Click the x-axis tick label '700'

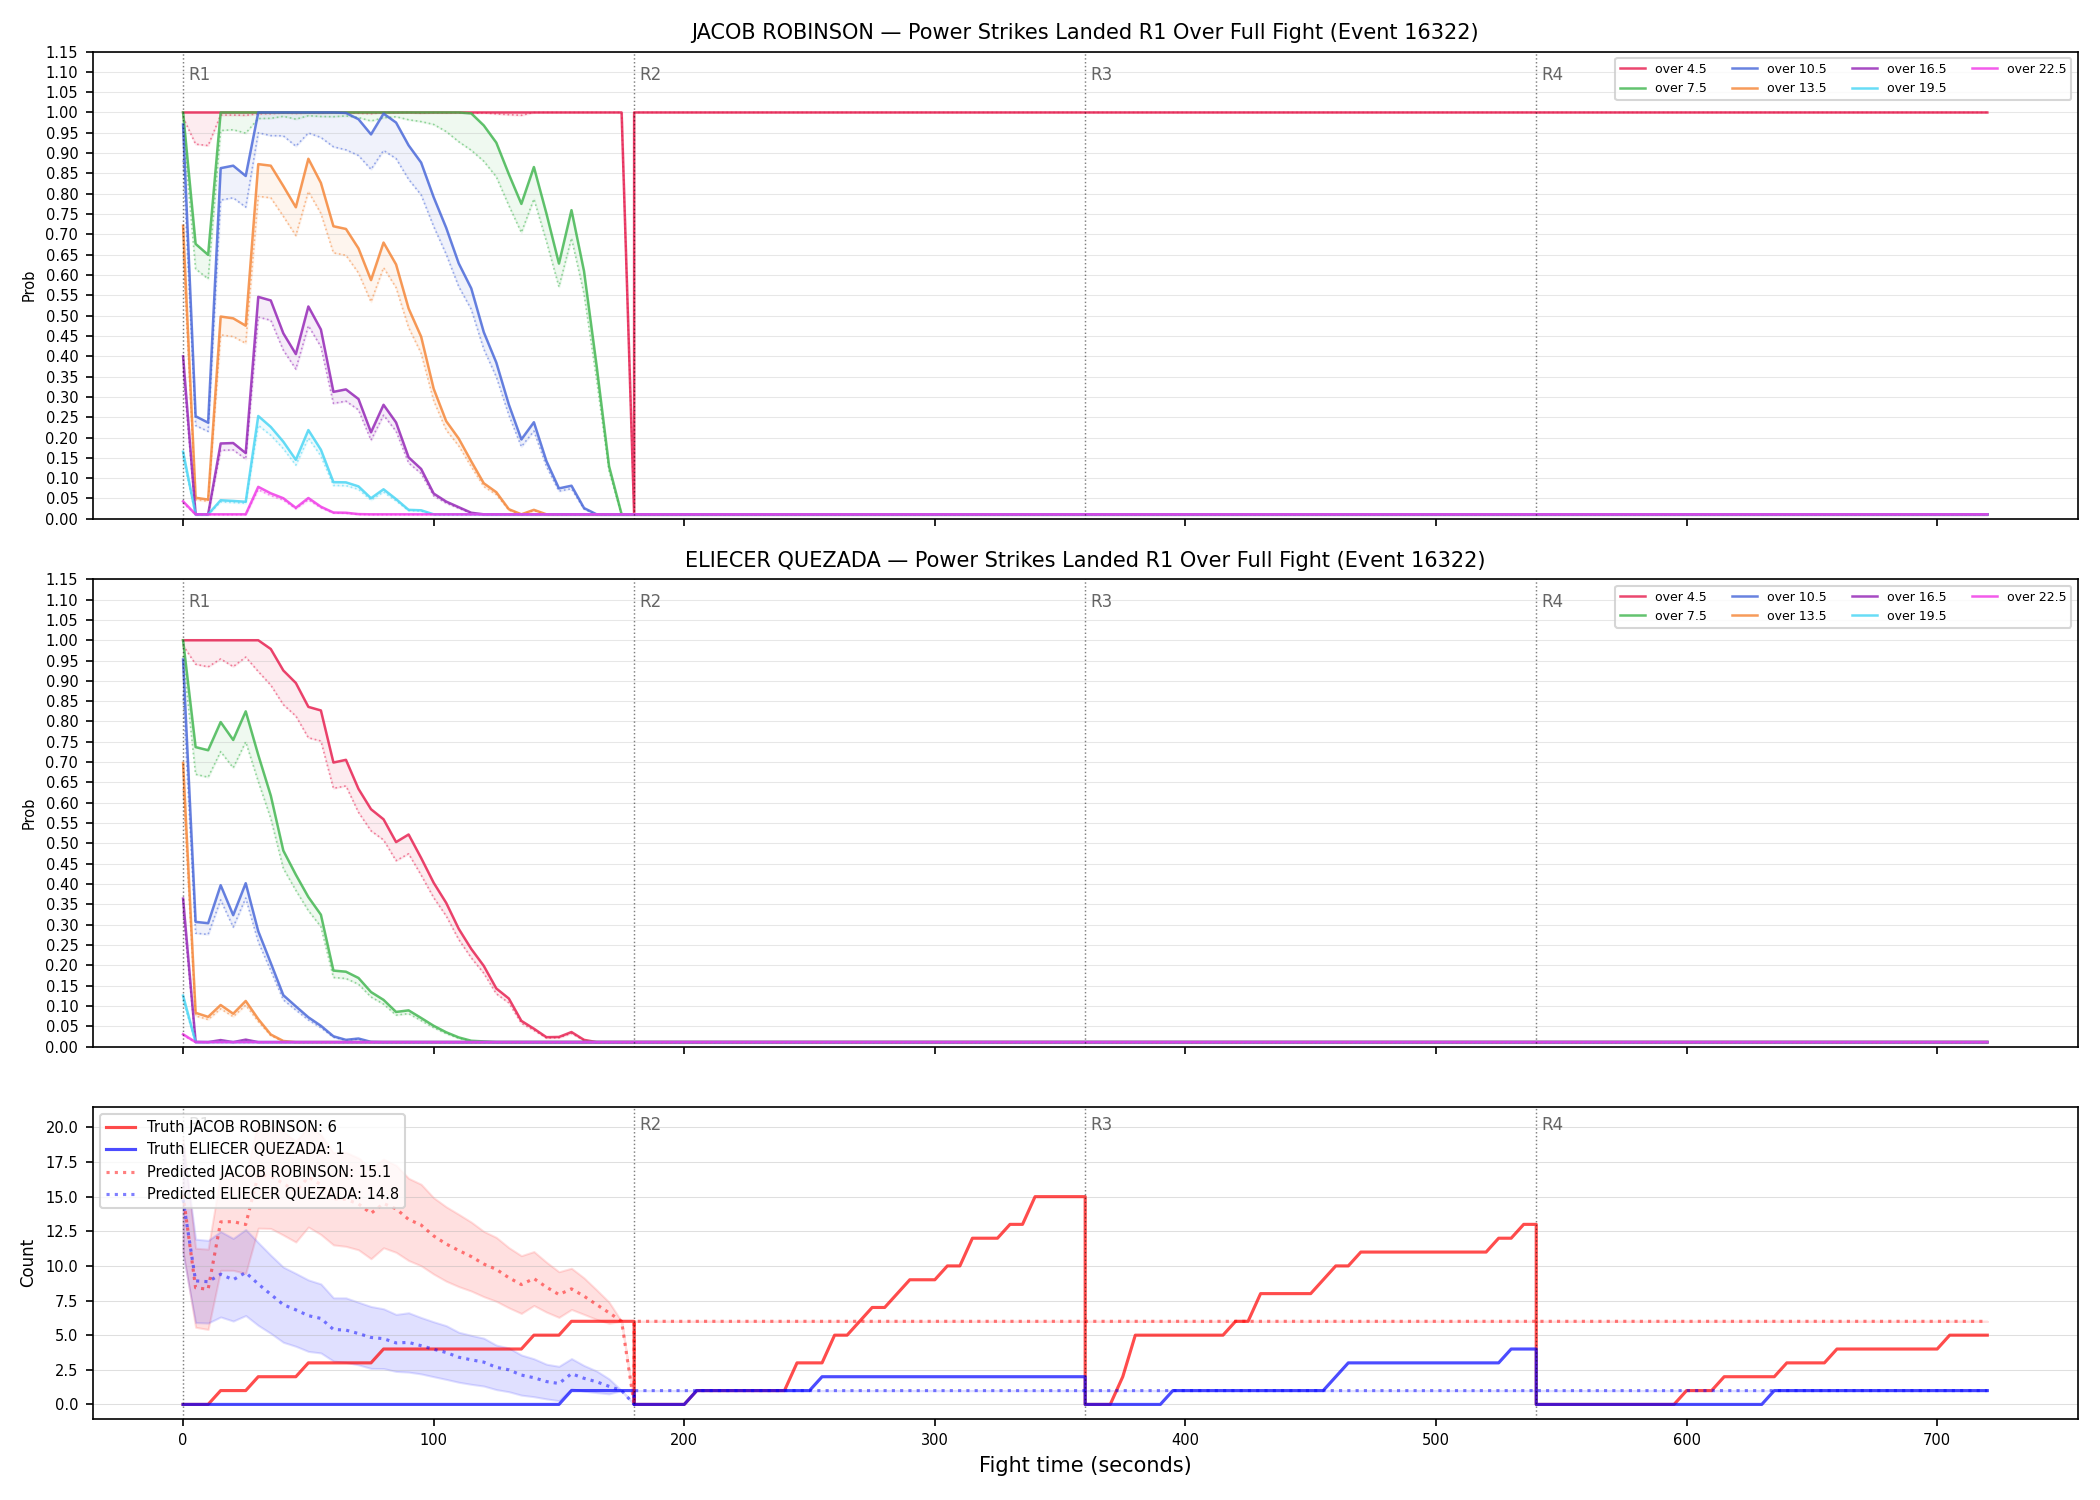coord(1937,1440)
